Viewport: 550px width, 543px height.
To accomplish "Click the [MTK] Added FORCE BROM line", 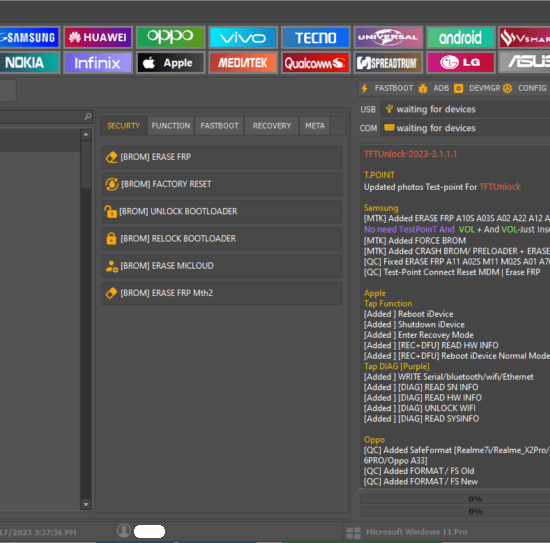I will (415, 241).
